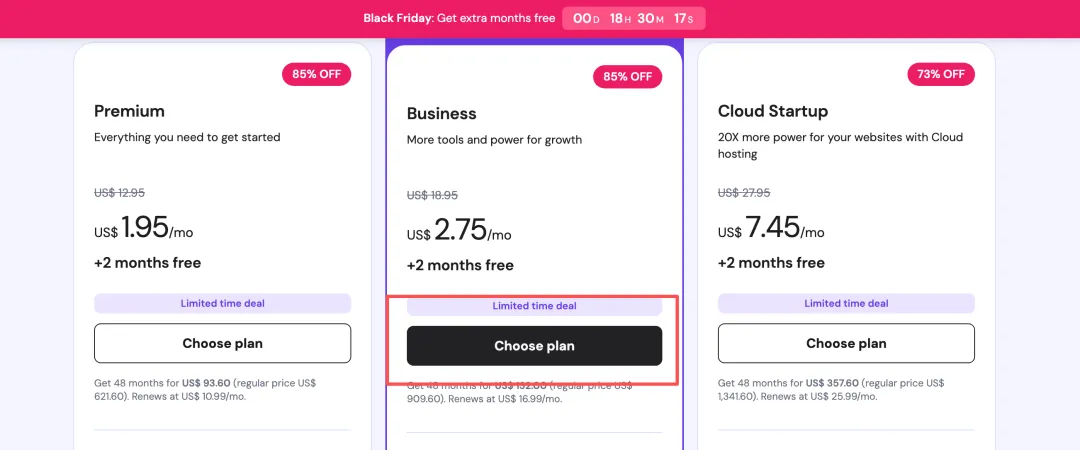Viewport: 1080px width, 450px height.
Task: Click Choose plan under Premium
Action: (222, 343)
